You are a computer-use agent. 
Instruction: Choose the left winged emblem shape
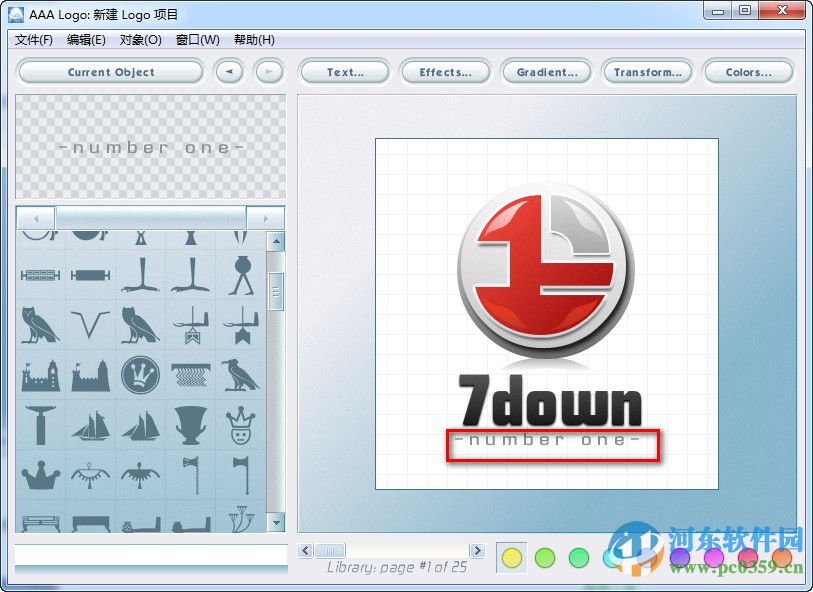coord(90,475)
